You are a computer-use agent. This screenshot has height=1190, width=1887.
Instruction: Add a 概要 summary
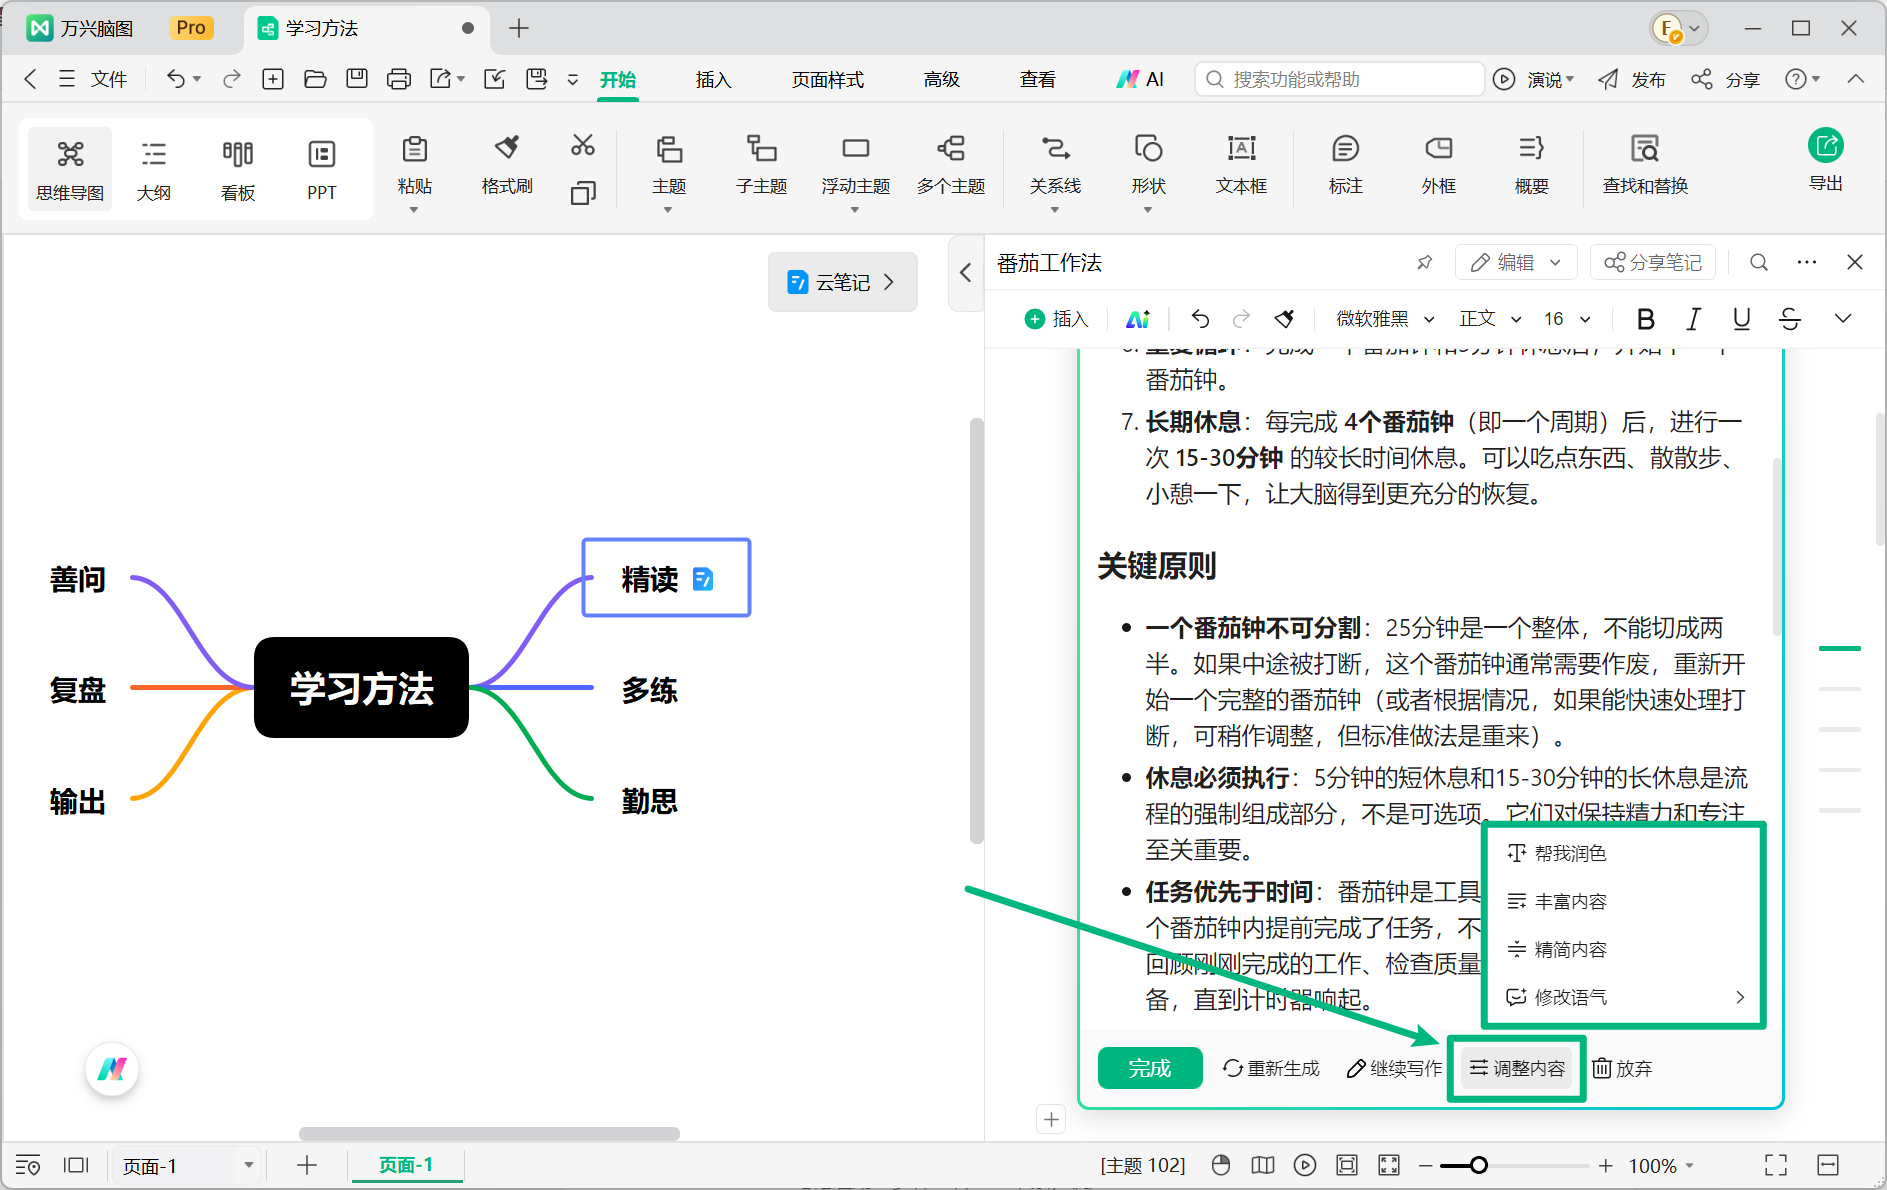click(x=1532, y=165)
